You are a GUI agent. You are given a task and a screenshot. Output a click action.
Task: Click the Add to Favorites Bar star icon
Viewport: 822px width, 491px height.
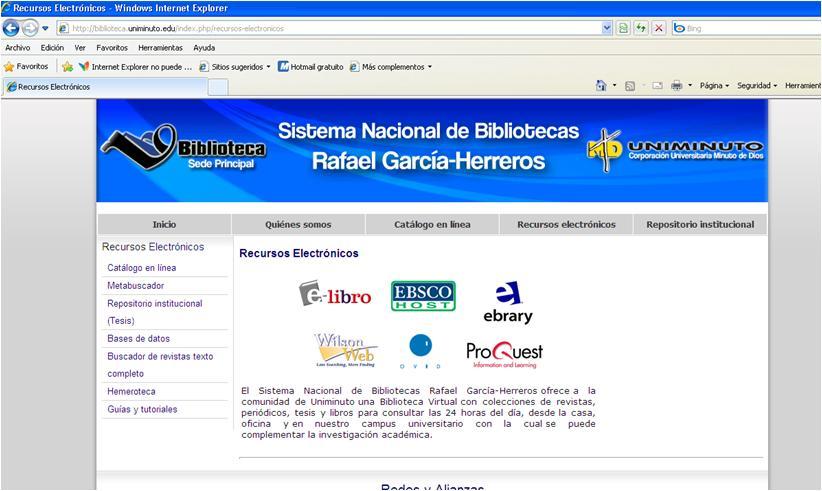coord(67,67)
